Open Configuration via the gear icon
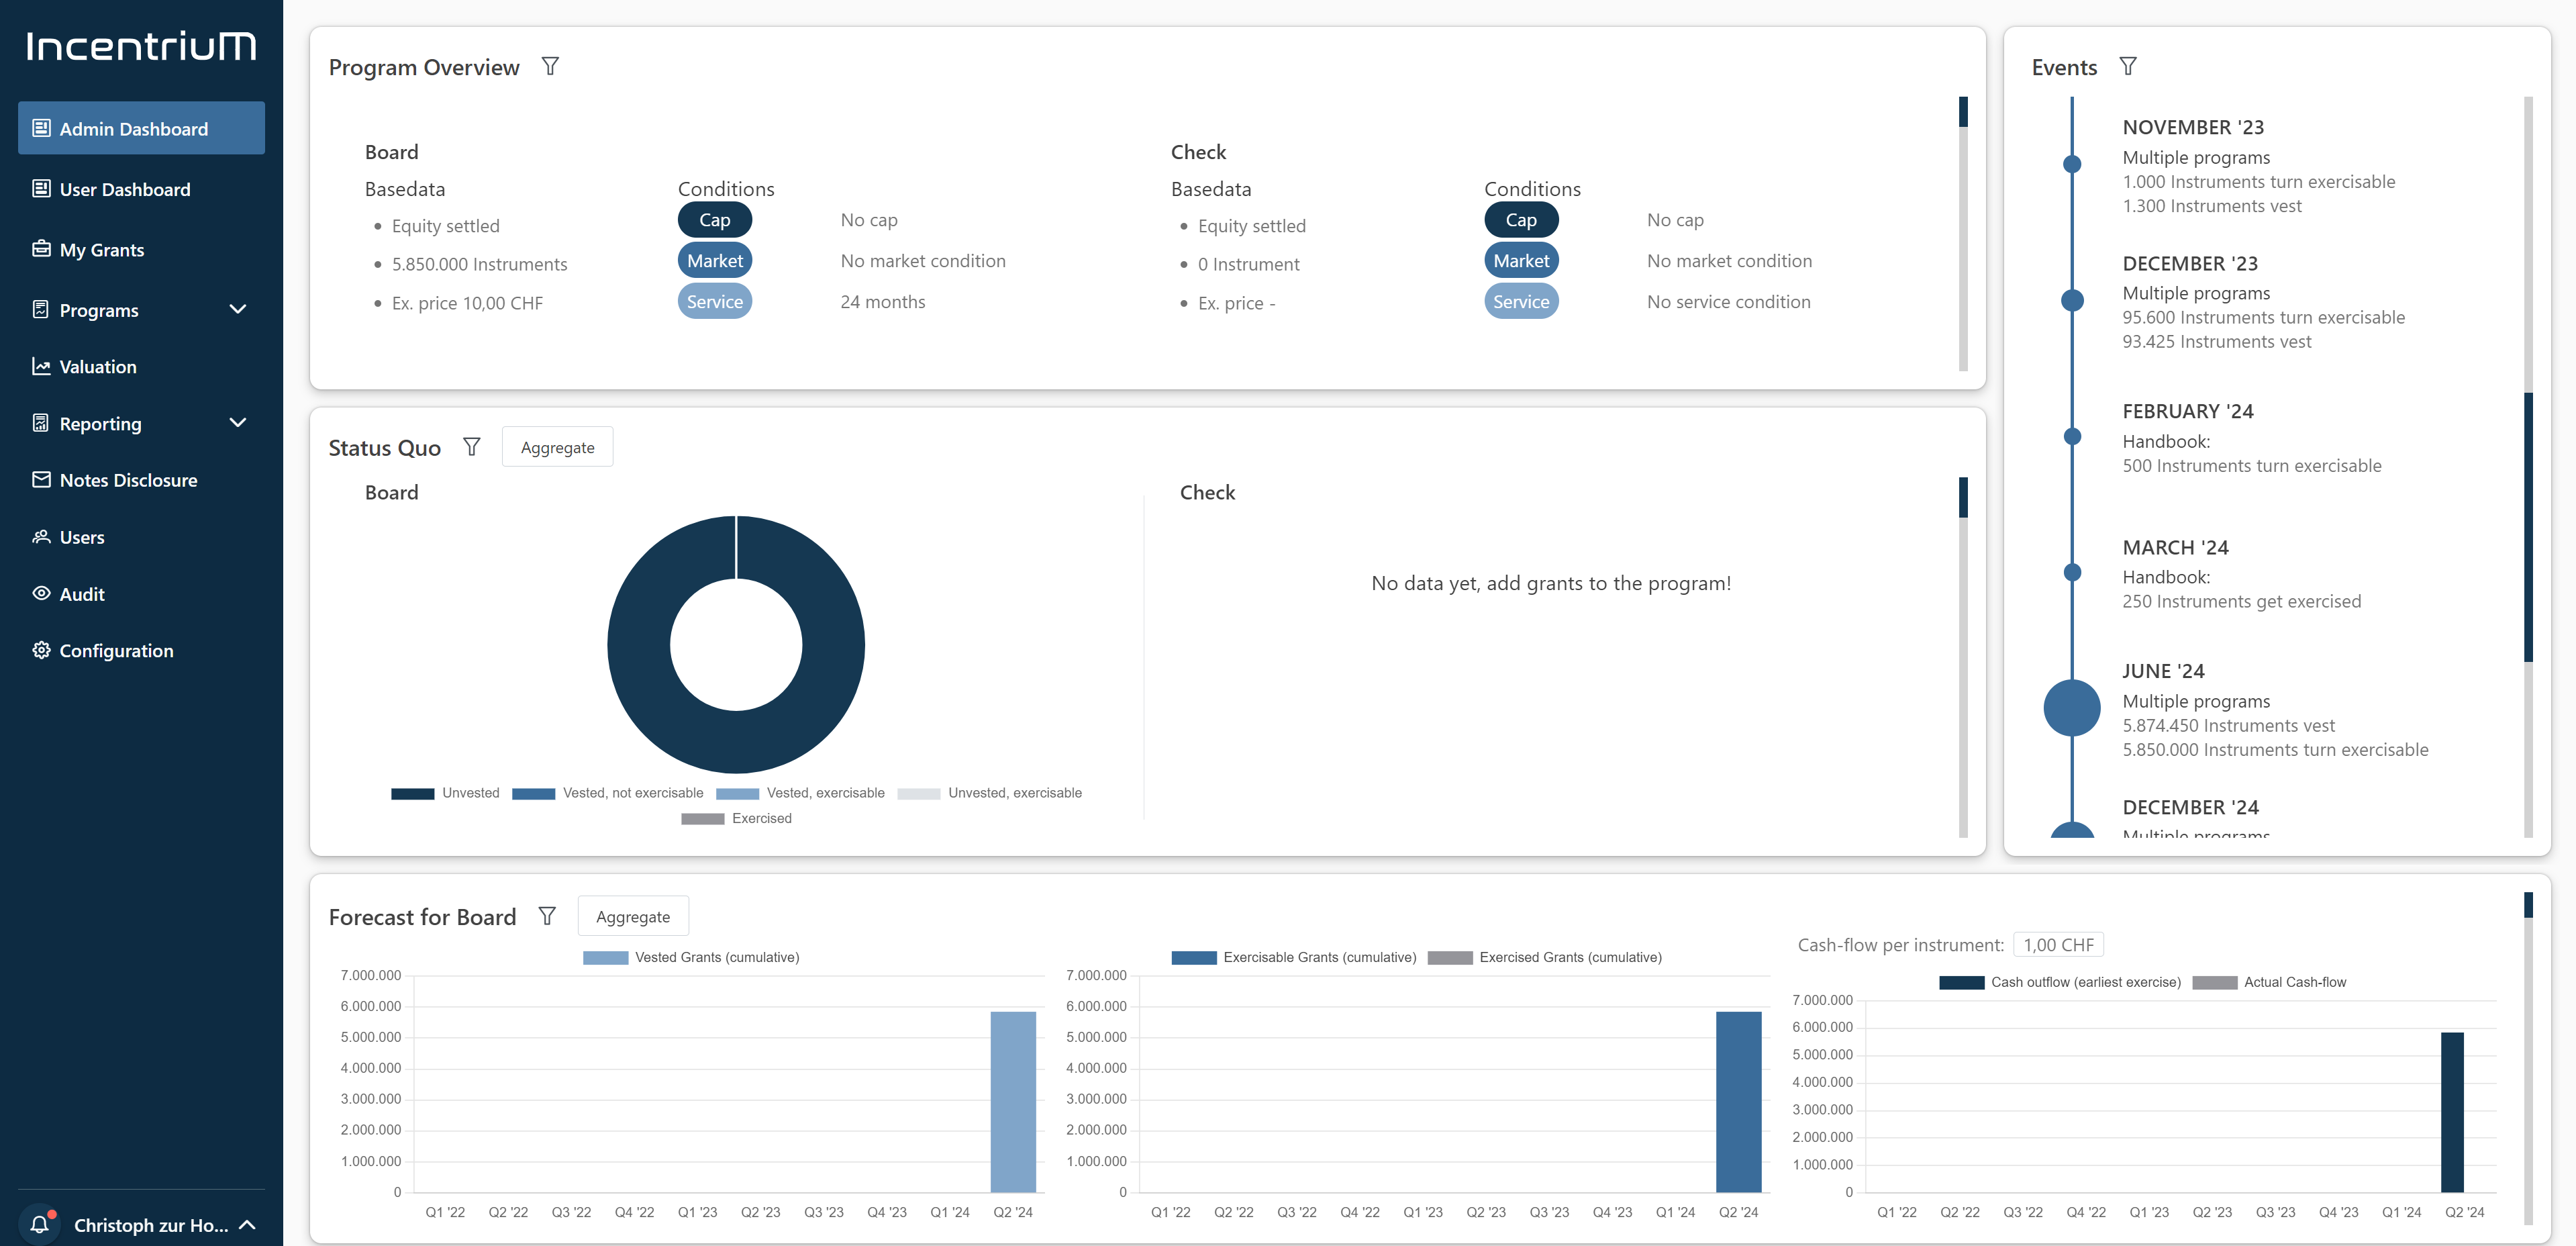Viewport: 2576px width, 1246px height. point(41,650)
